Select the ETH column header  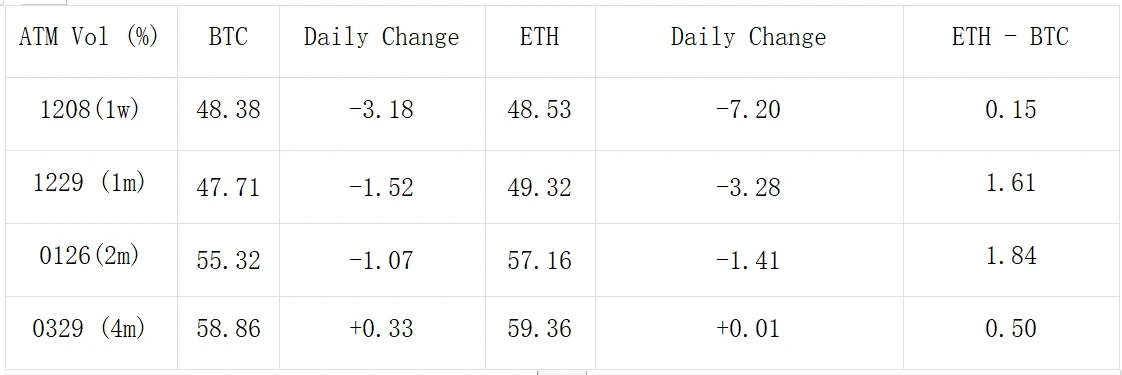tap(540, 37)
